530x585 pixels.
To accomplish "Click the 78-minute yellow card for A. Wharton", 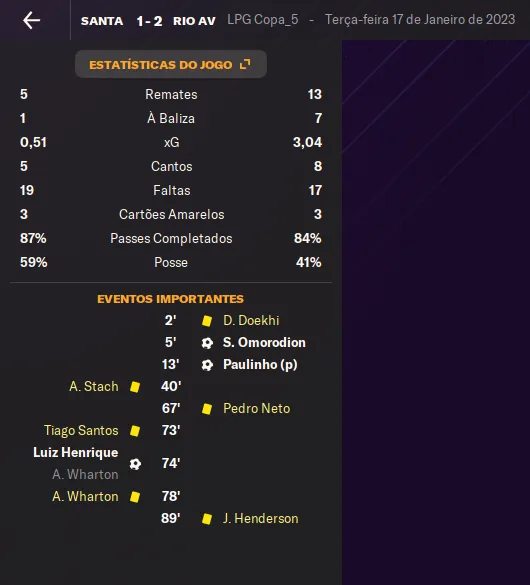I will 135,497.
